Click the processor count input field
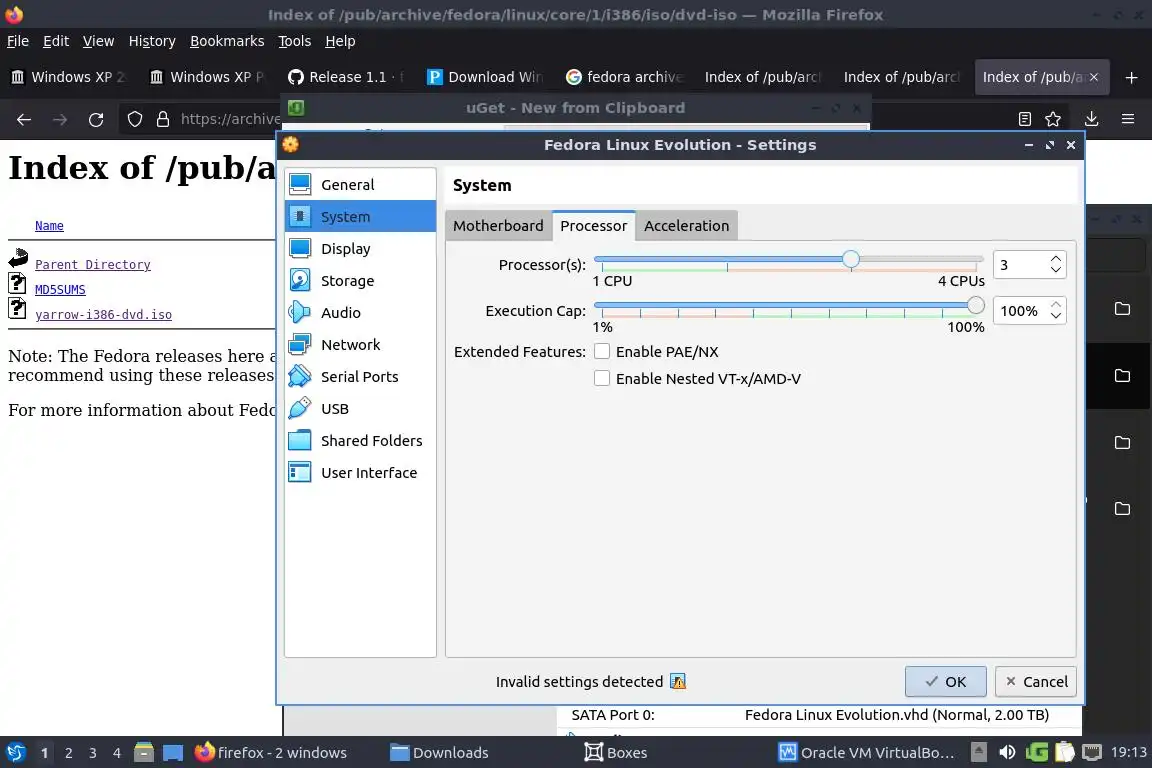The width and height of the screenshot is (1152, 768). pyautogui.click(x=1020, y=265)
